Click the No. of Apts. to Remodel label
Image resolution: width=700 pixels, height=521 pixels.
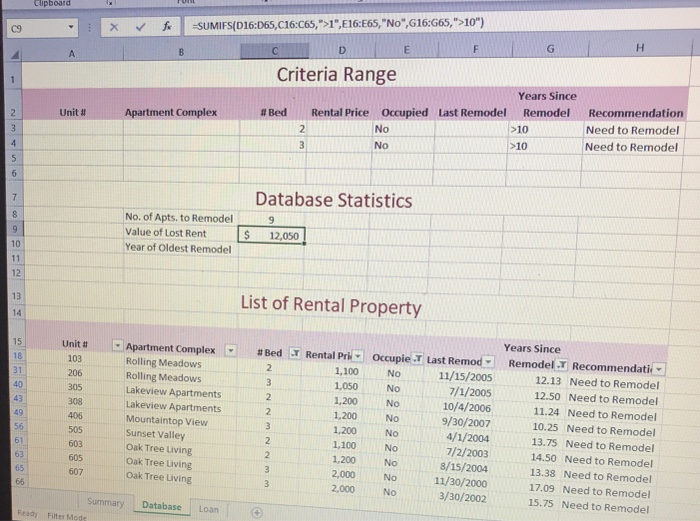coord(179,218)
